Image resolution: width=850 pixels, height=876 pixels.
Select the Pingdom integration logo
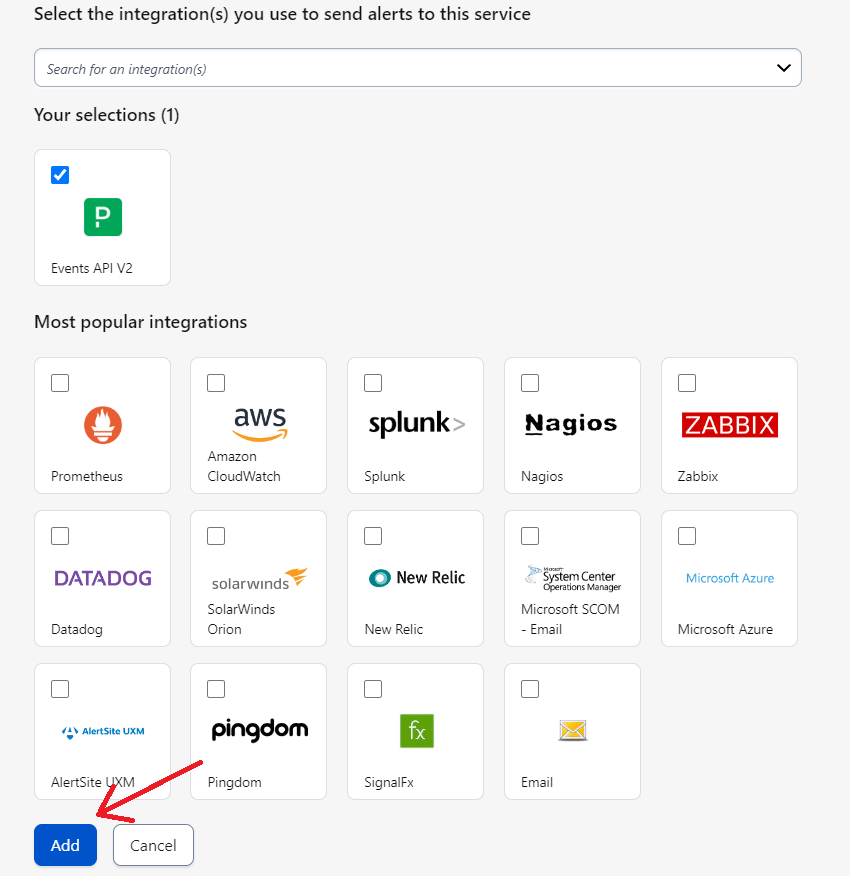point(258,729)
